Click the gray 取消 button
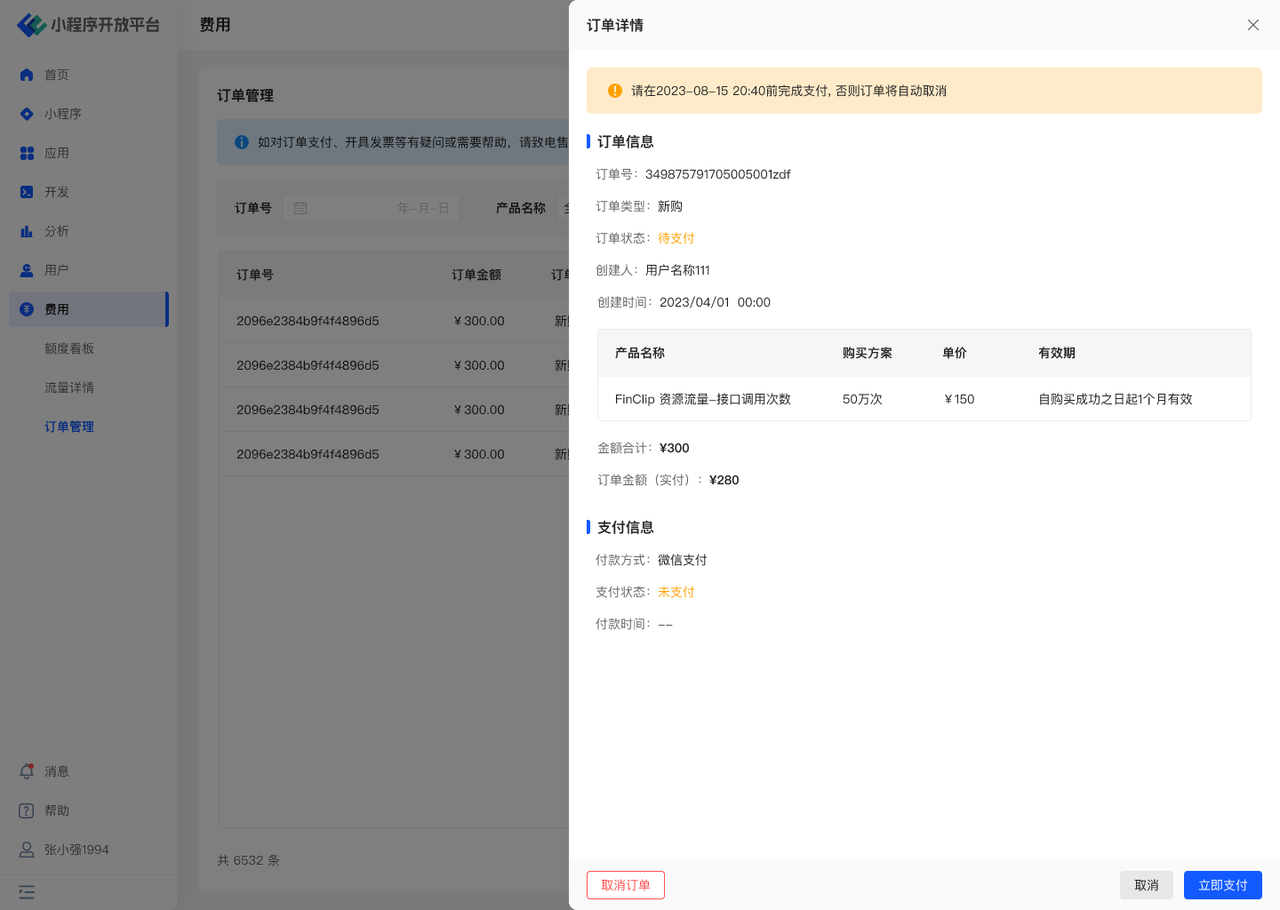This screenshot has height=910, width=1280. 1146,885
